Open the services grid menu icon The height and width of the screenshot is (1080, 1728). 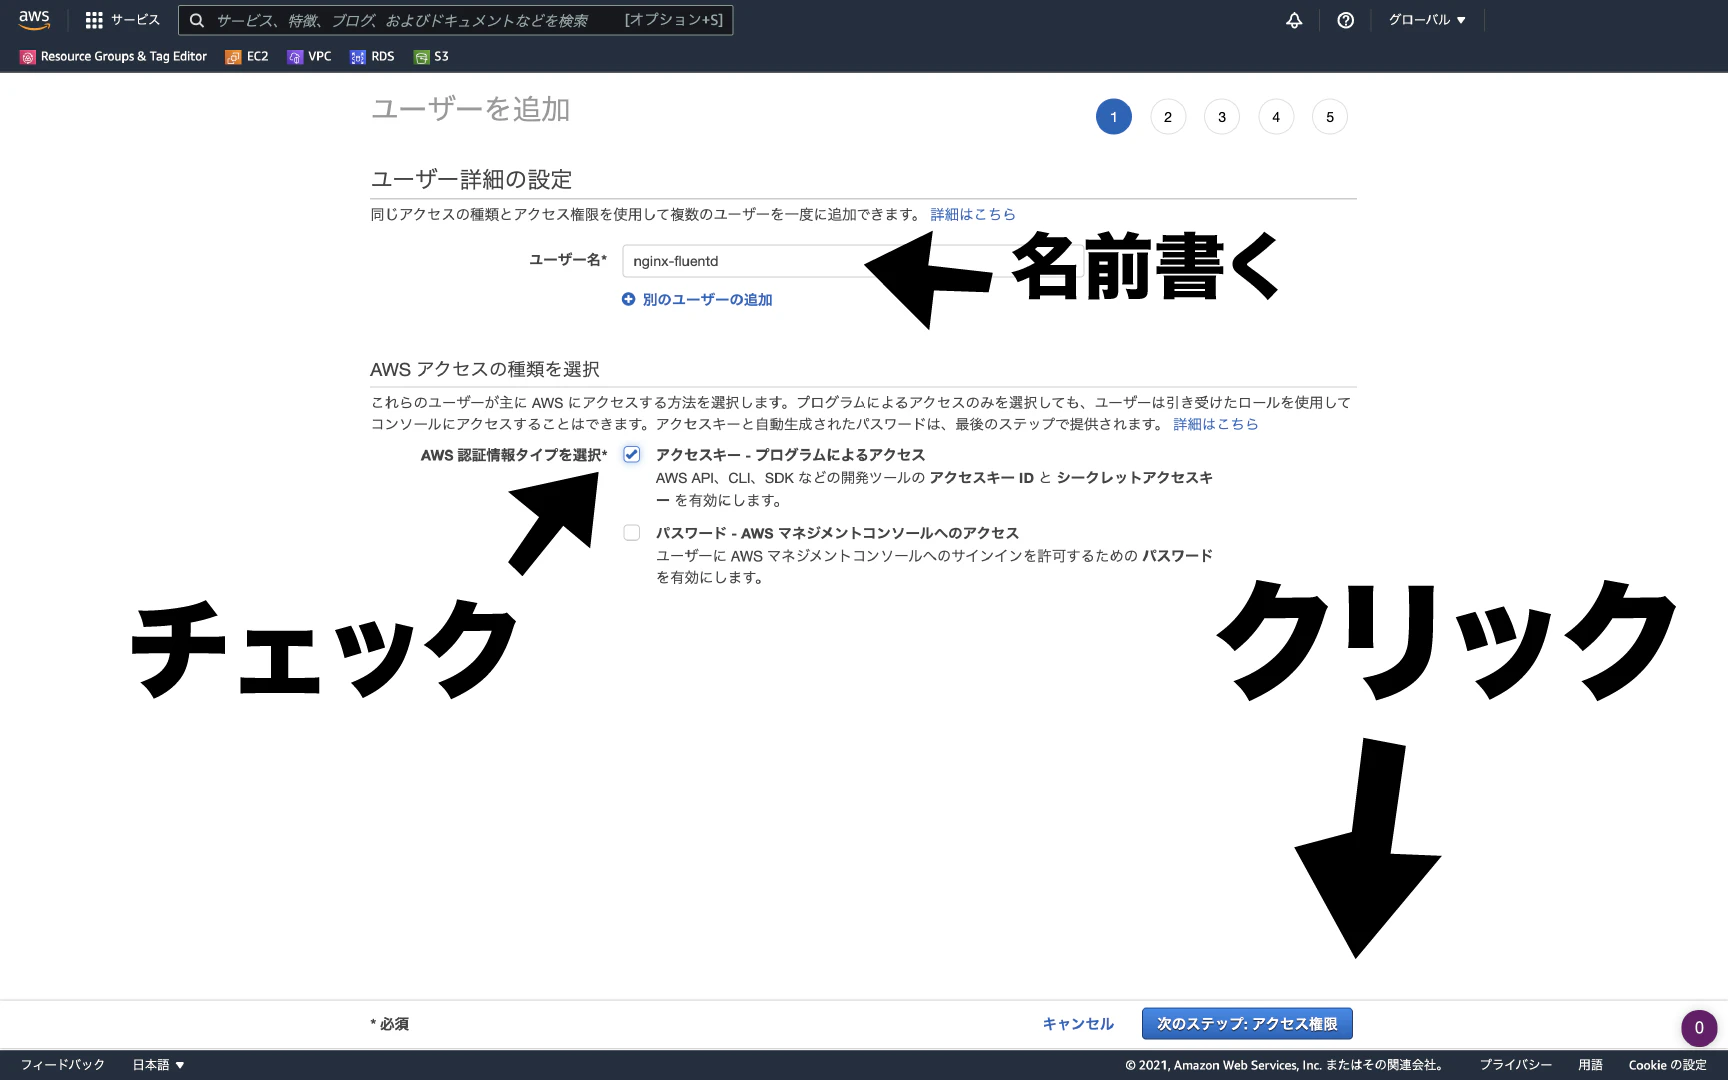(94, 20)
